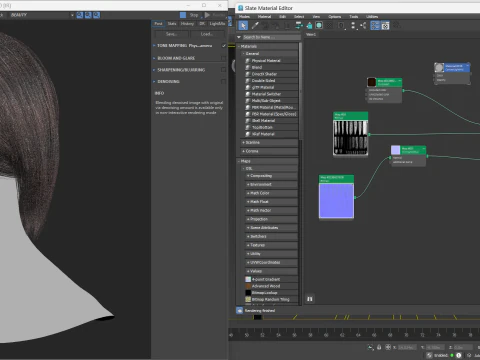Click the Render play icon
480x360 pixels.
[x=207, y=15]
